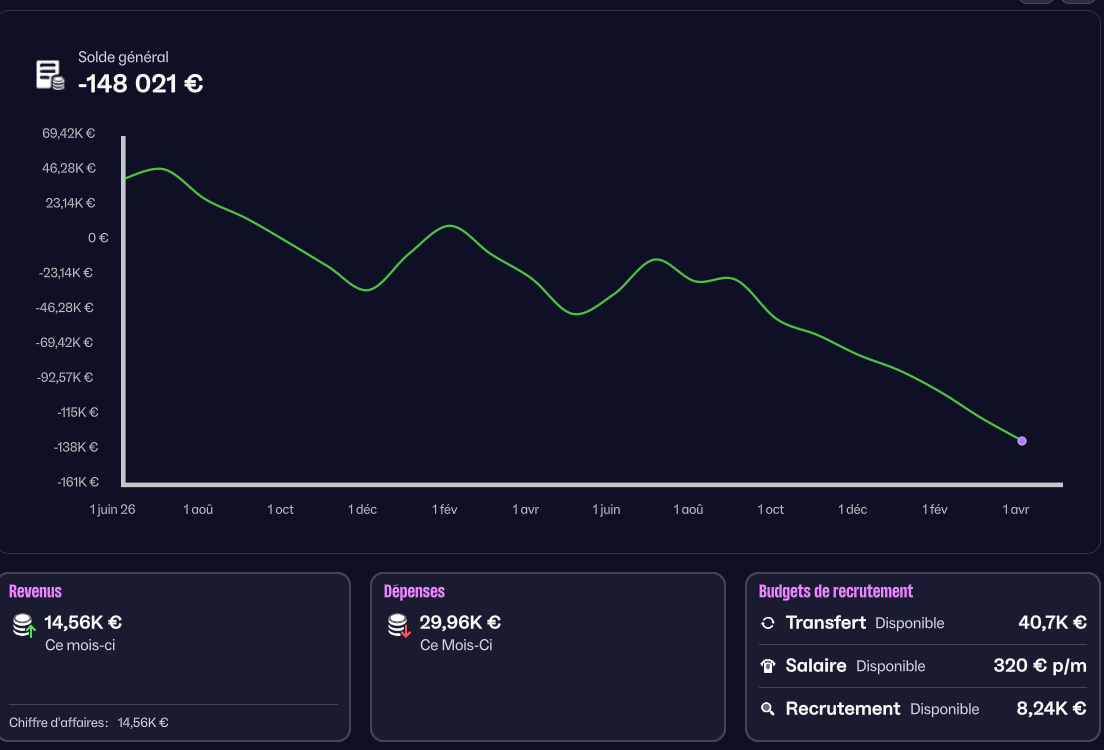
Task: Click the 0 € axis label on graph
Action: tap(98, 238)
